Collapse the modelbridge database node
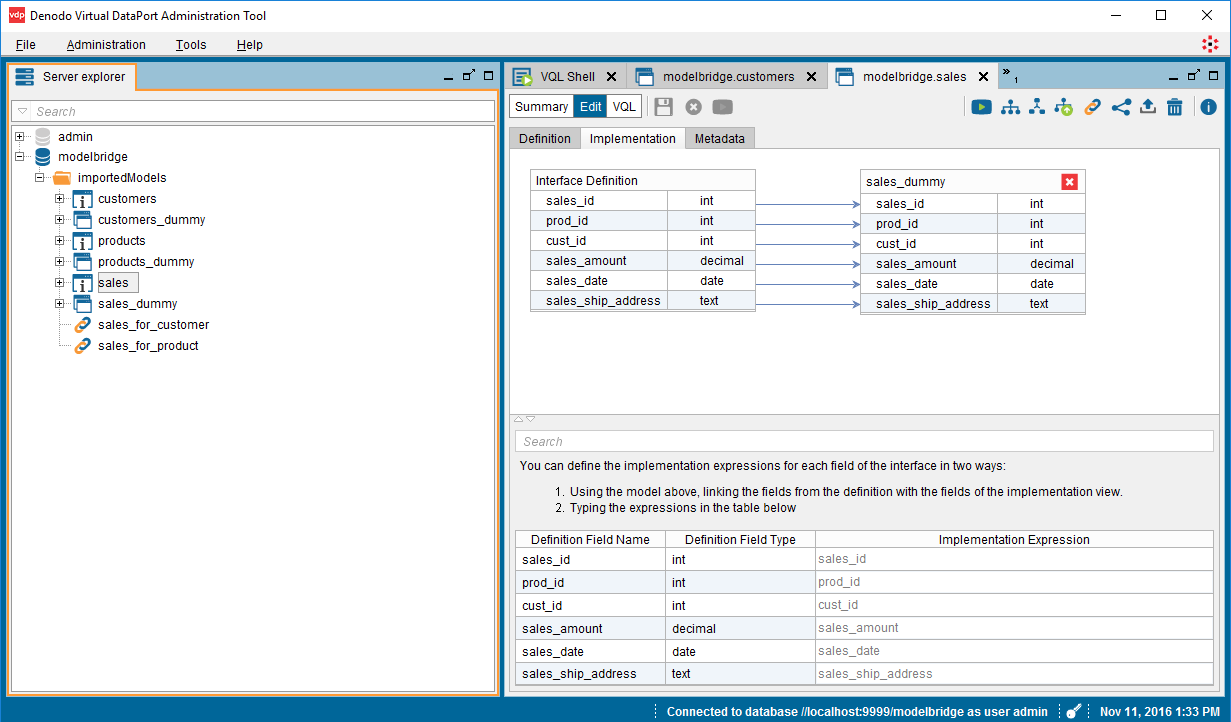Viewport: 1231px width, 722px height. (x=19, y=157)
